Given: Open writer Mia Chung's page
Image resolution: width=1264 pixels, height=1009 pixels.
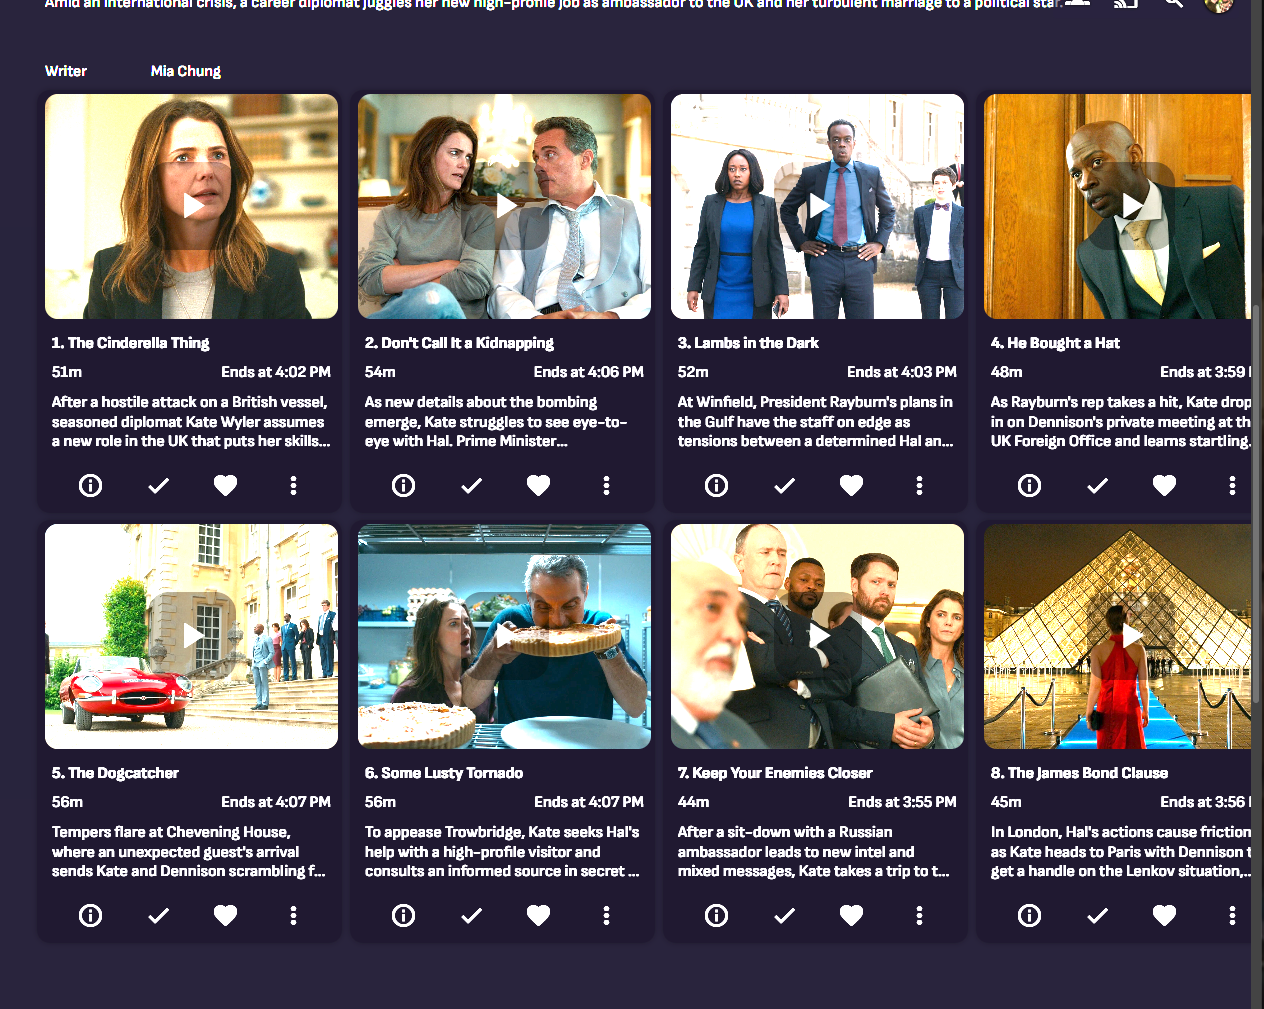Looking at the screenshot, I should [x=186, y=71].
